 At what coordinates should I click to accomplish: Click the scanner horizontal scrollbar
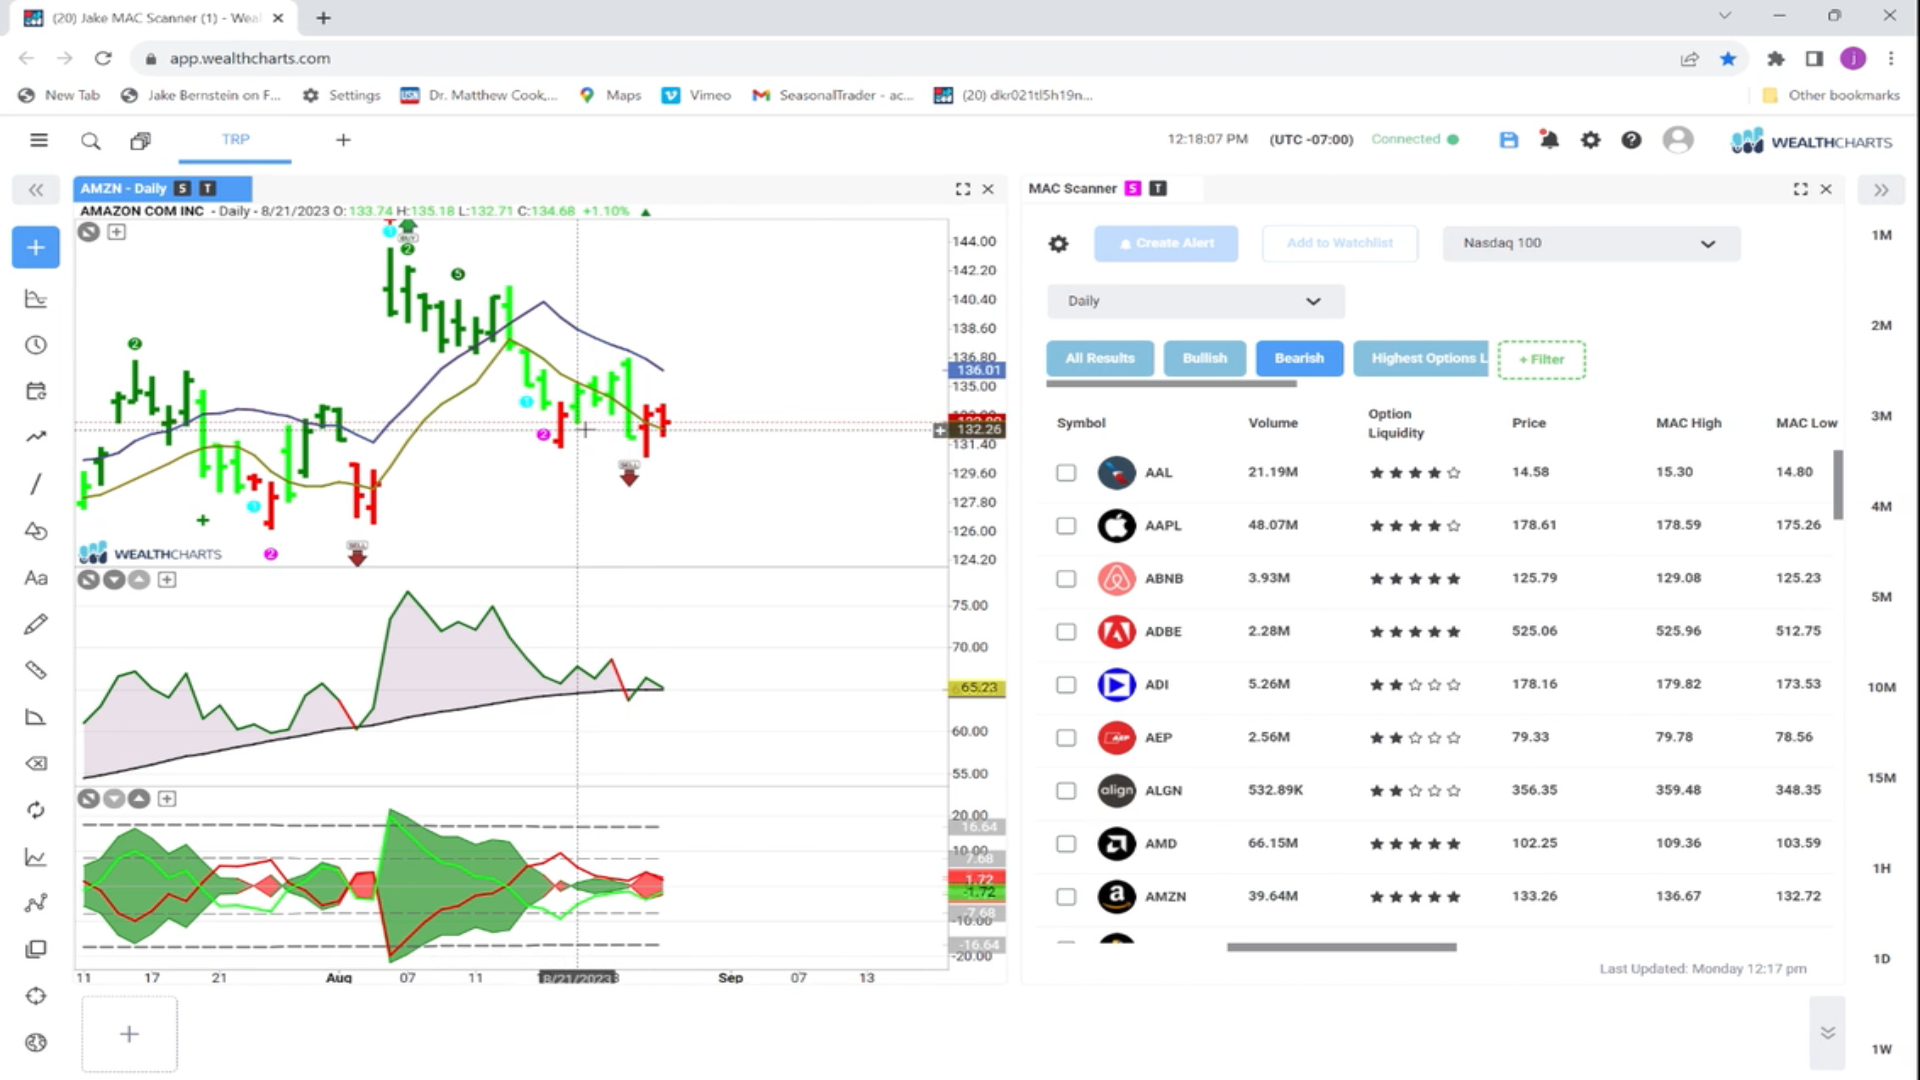pyautogui.click(x=1342, y=947)
